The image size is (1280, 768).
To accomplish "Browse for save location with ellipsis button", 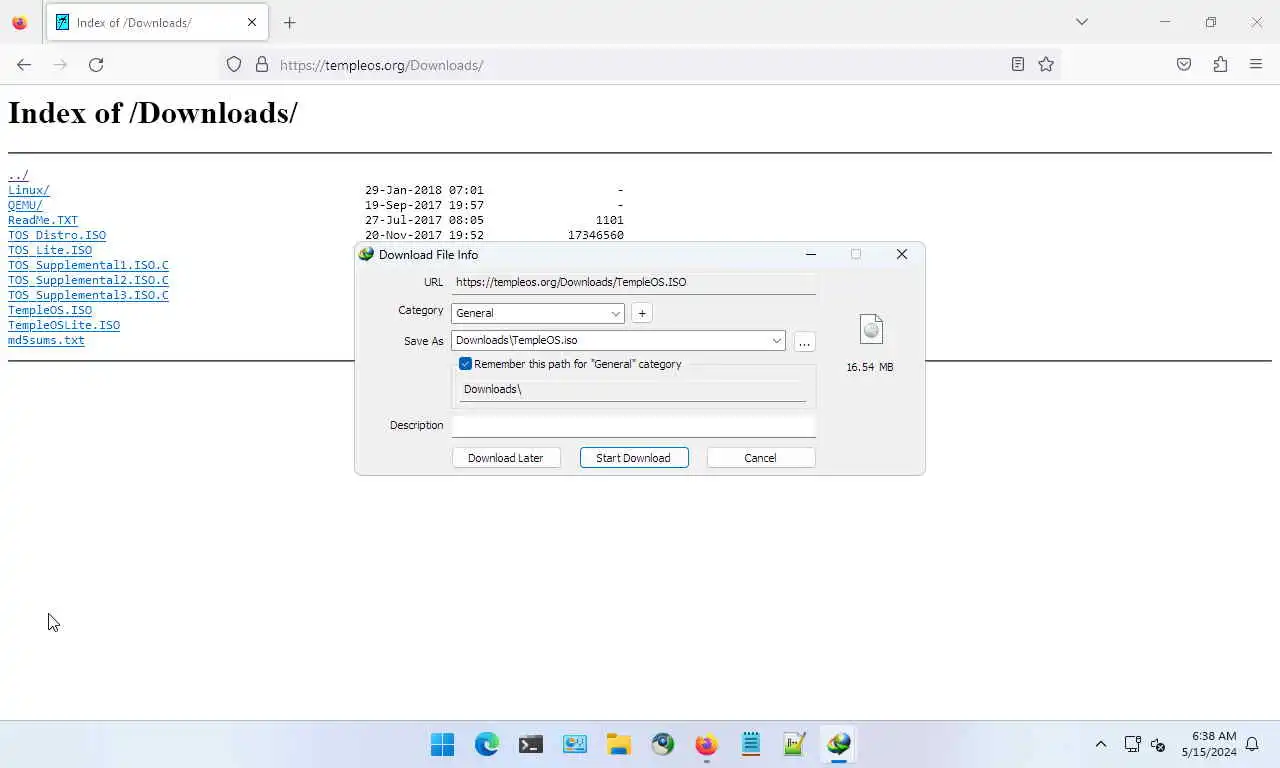I will [804, 342].
